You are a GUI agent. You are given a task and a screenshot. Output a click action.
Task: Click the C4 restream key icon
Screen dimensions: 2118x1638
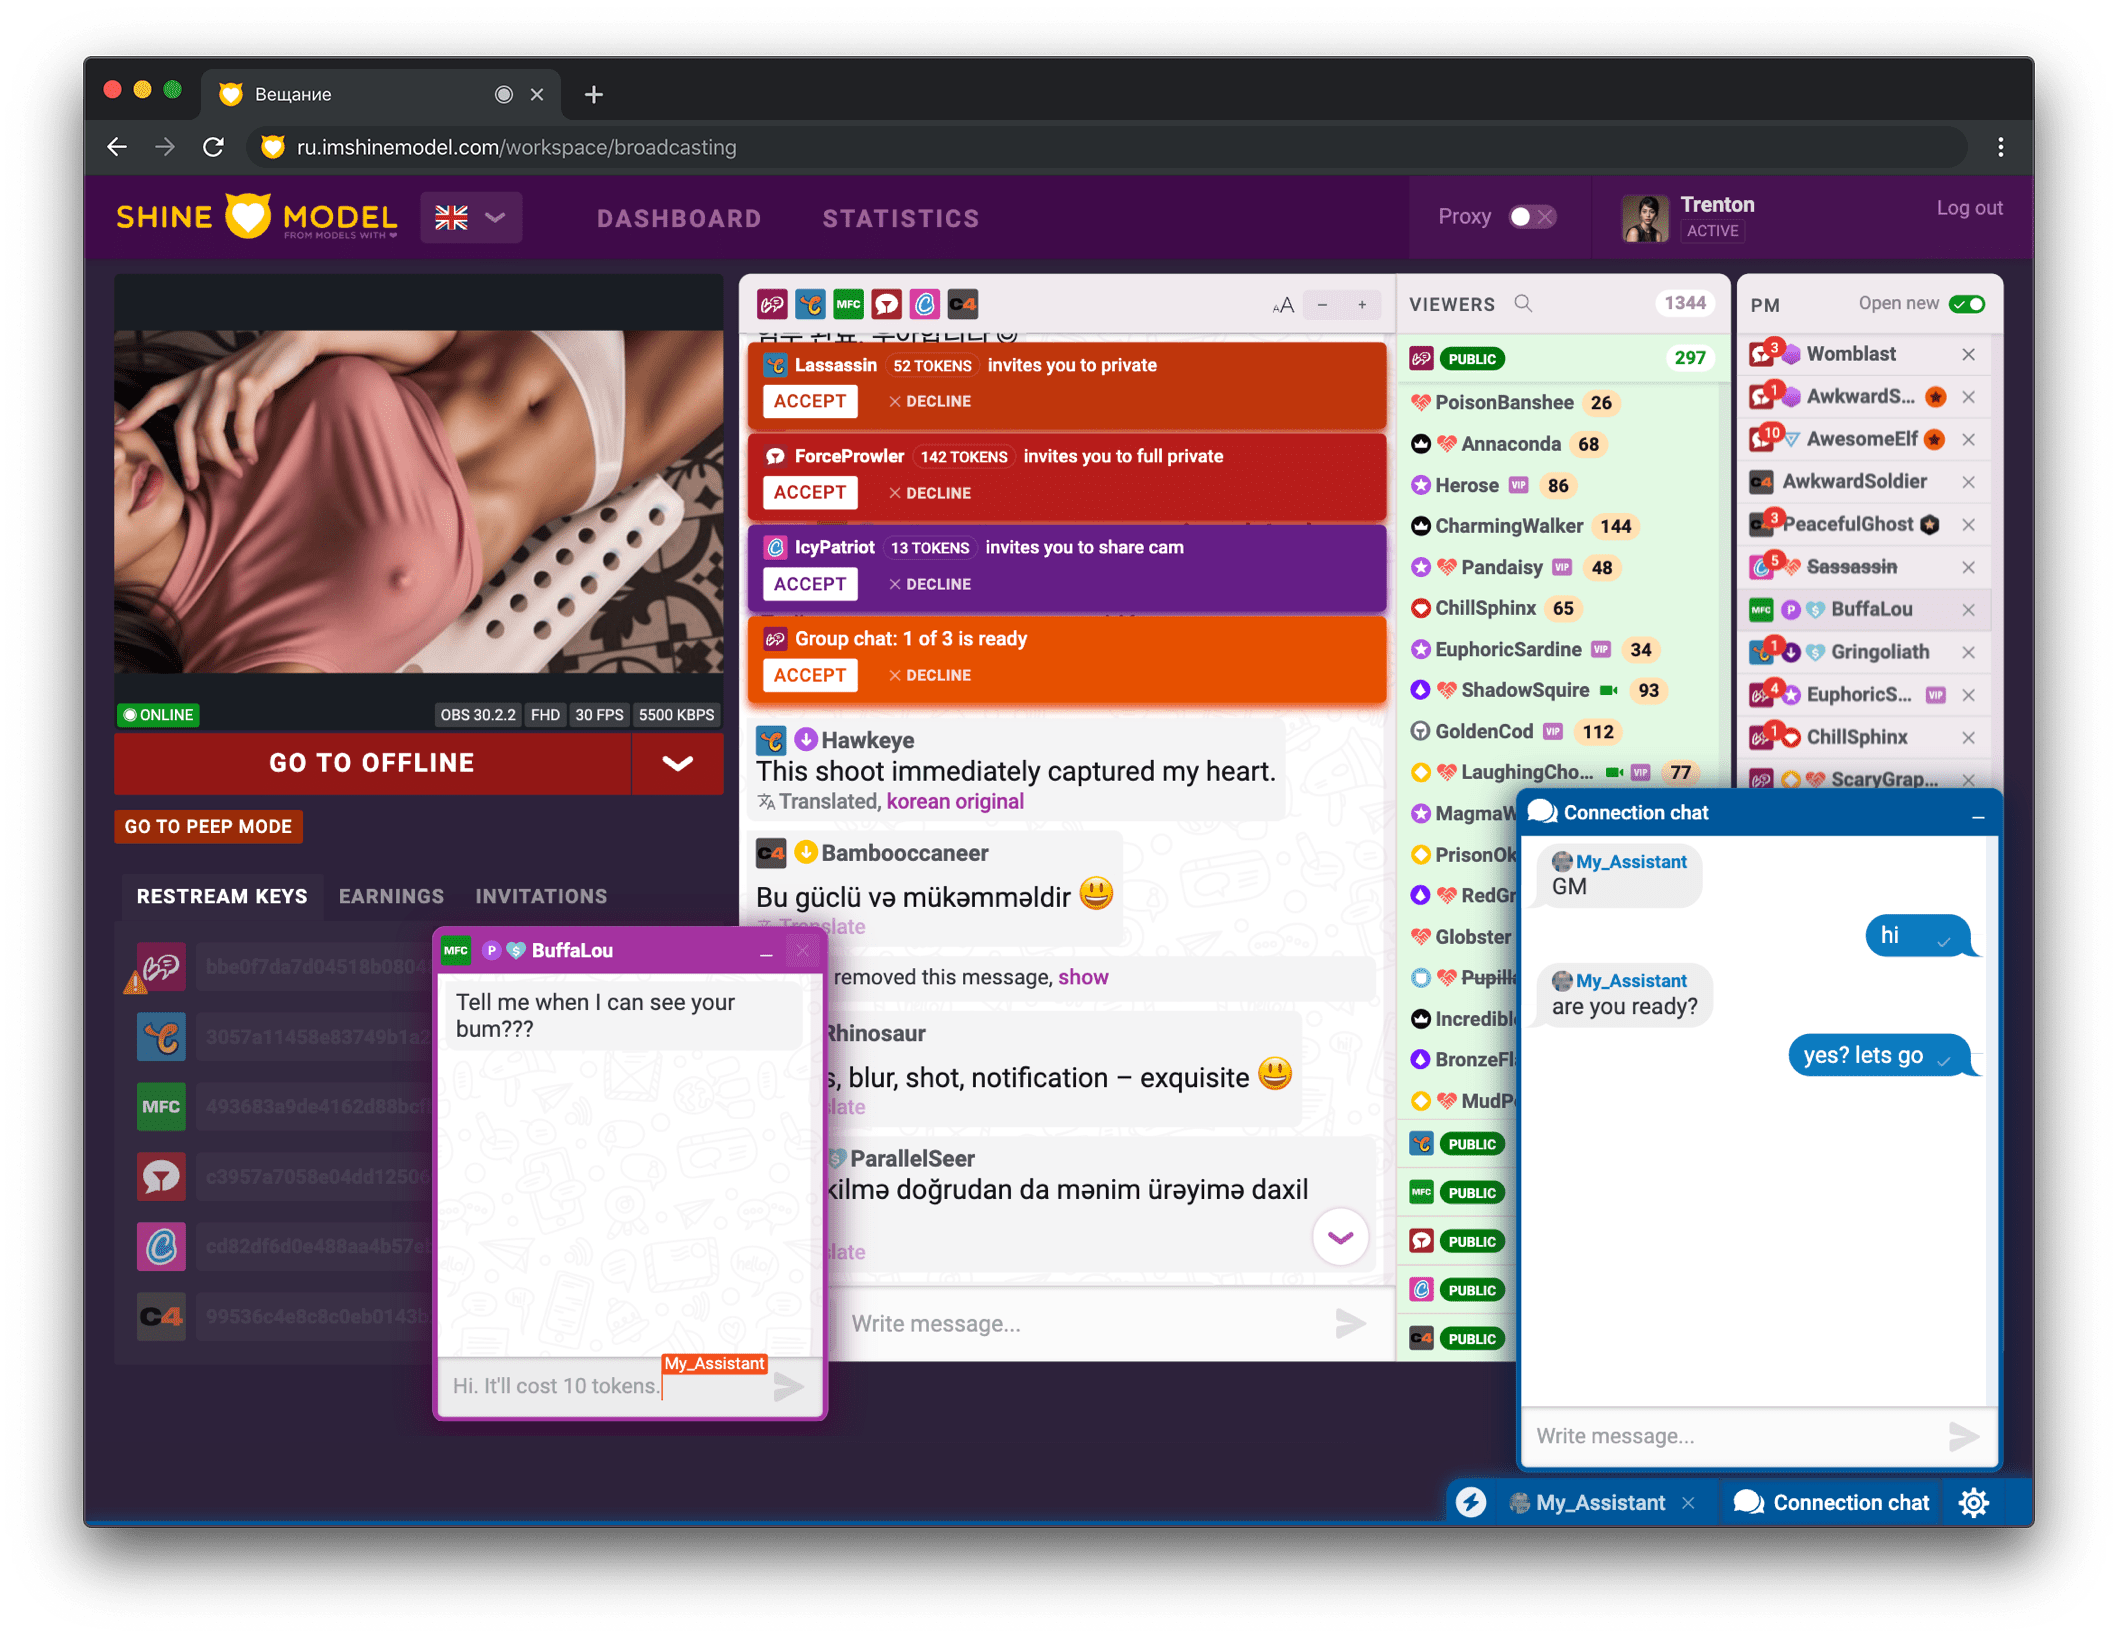point(161,1316)
